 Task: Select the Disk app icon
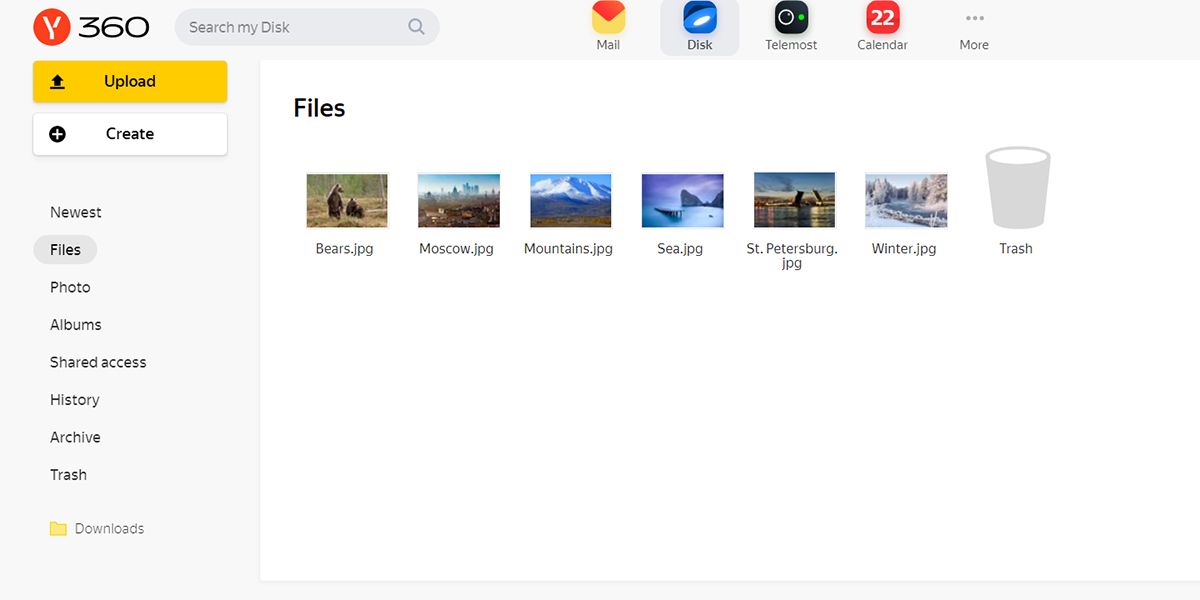coord(700,18)
